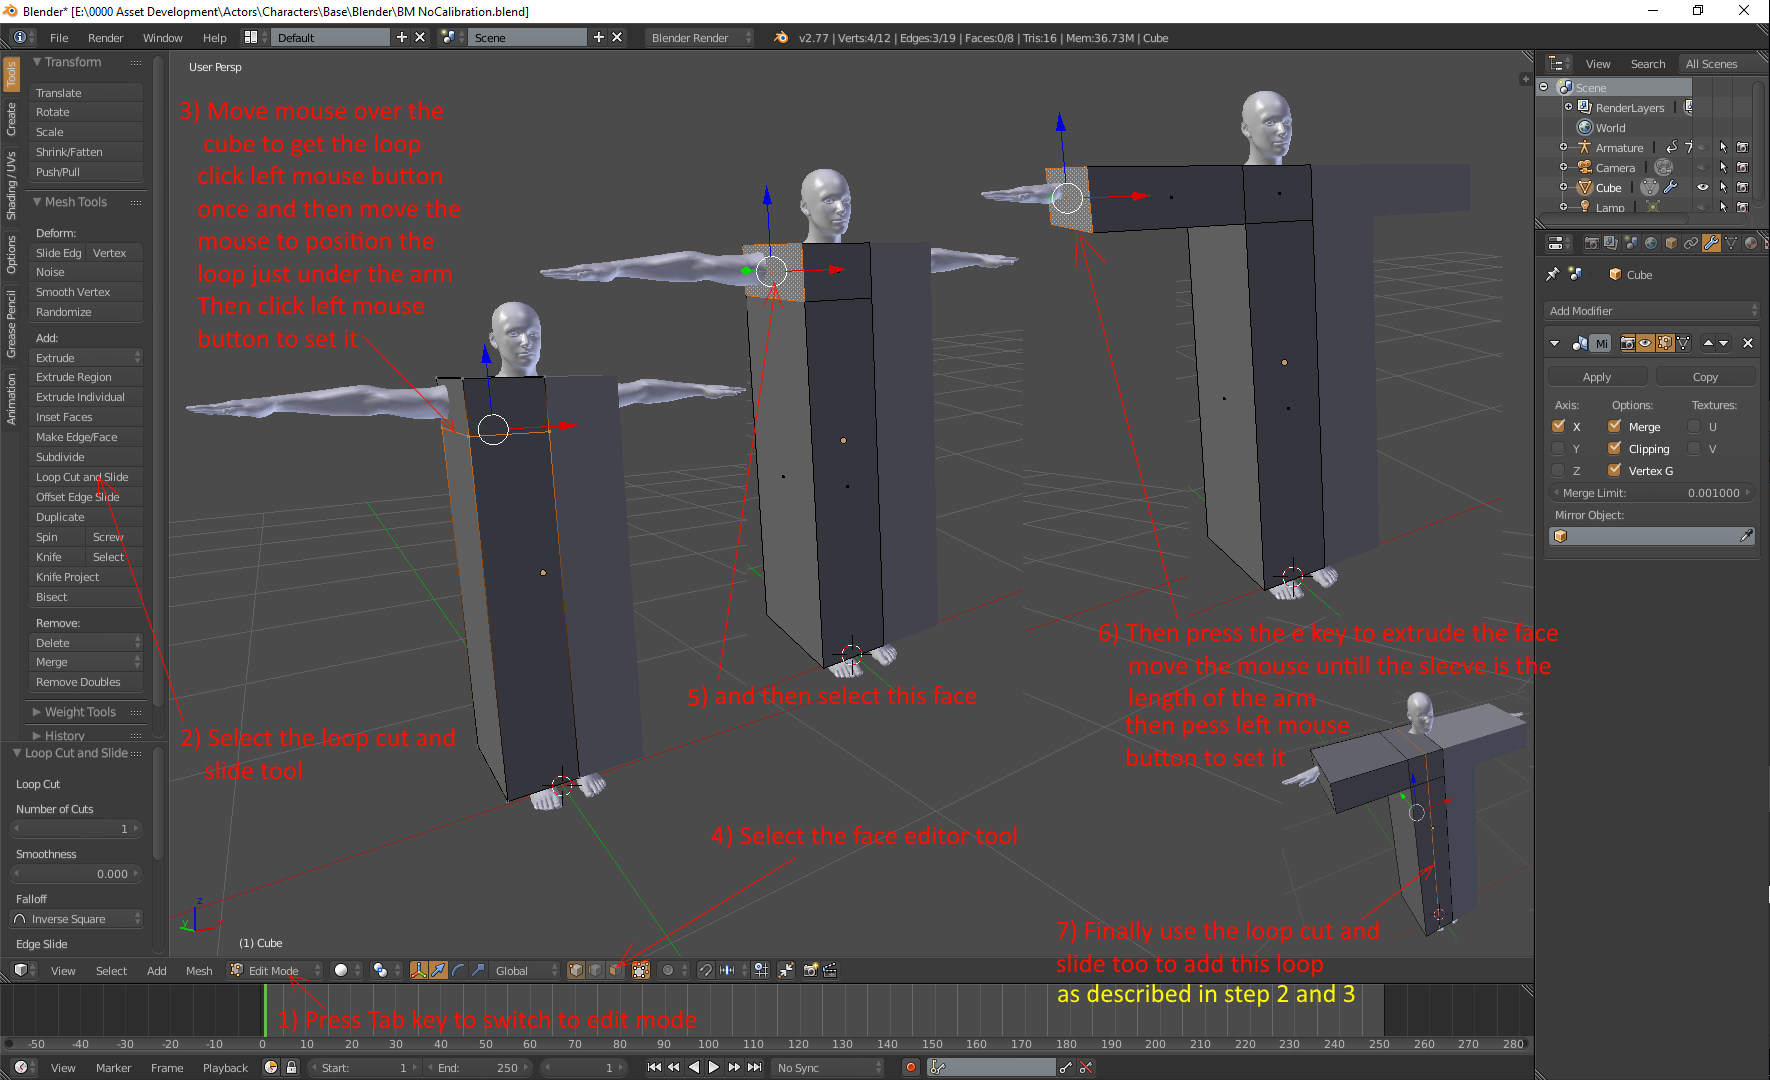Toggle limit selection to visible icon
This screenshot has width=1770, height=1080.
coord(641,970)
